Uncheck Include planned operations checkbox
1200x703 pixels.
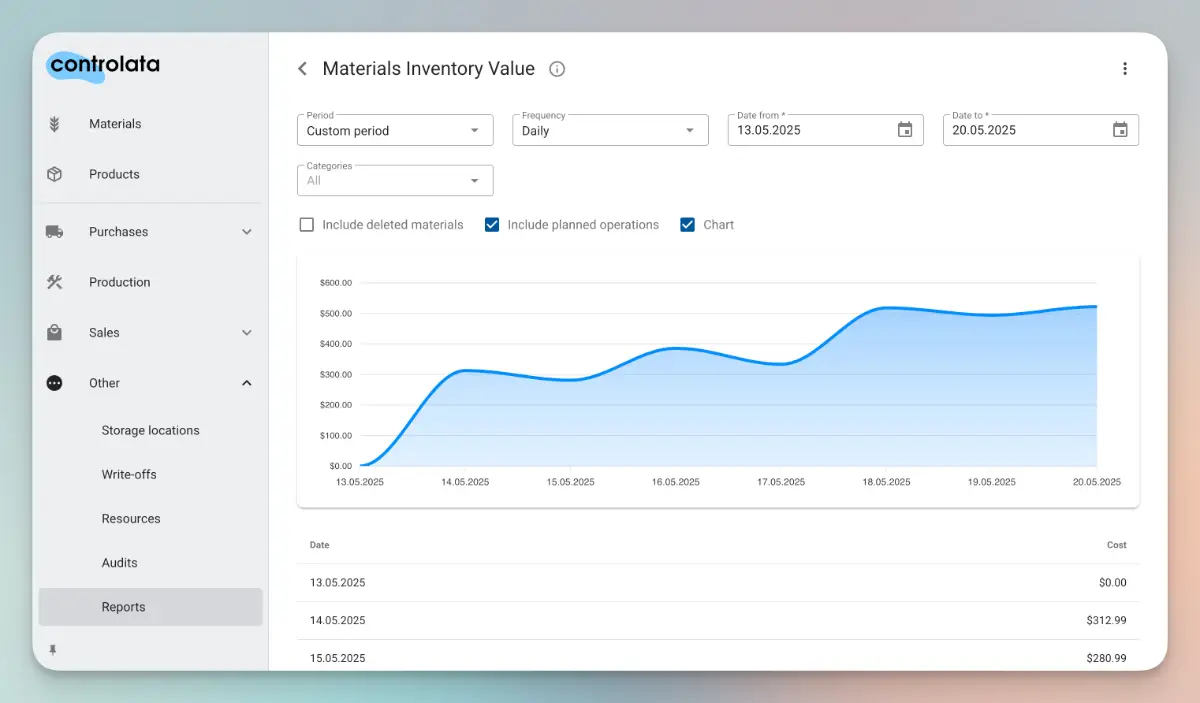click(492, 225)
